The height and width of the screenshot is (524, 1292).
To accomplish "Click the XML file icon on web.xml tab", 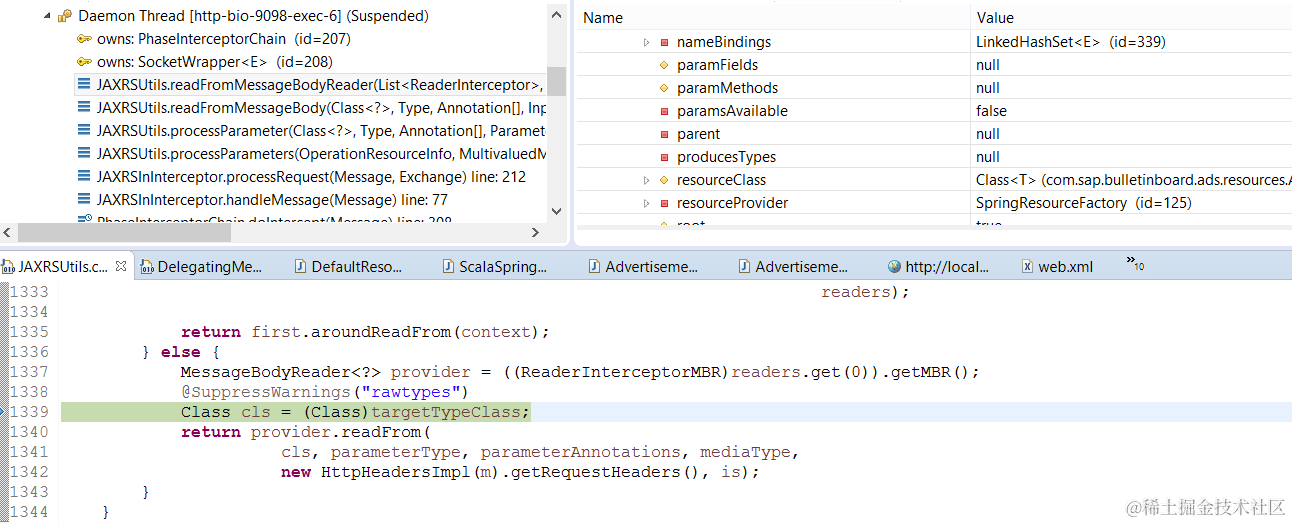I will pyautogui.click(x=1027, y=267).
